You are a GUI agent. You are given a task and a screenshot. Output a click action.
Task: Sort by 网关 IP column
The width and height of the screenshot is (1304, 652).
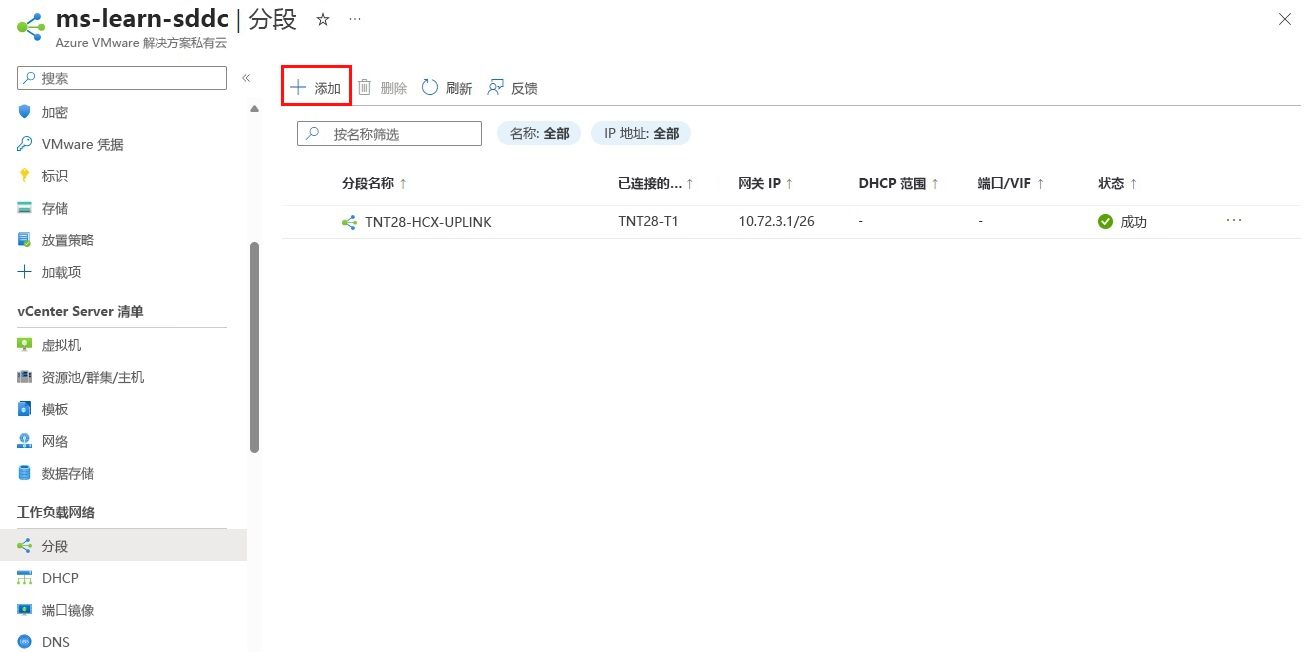tap(766, 184)
